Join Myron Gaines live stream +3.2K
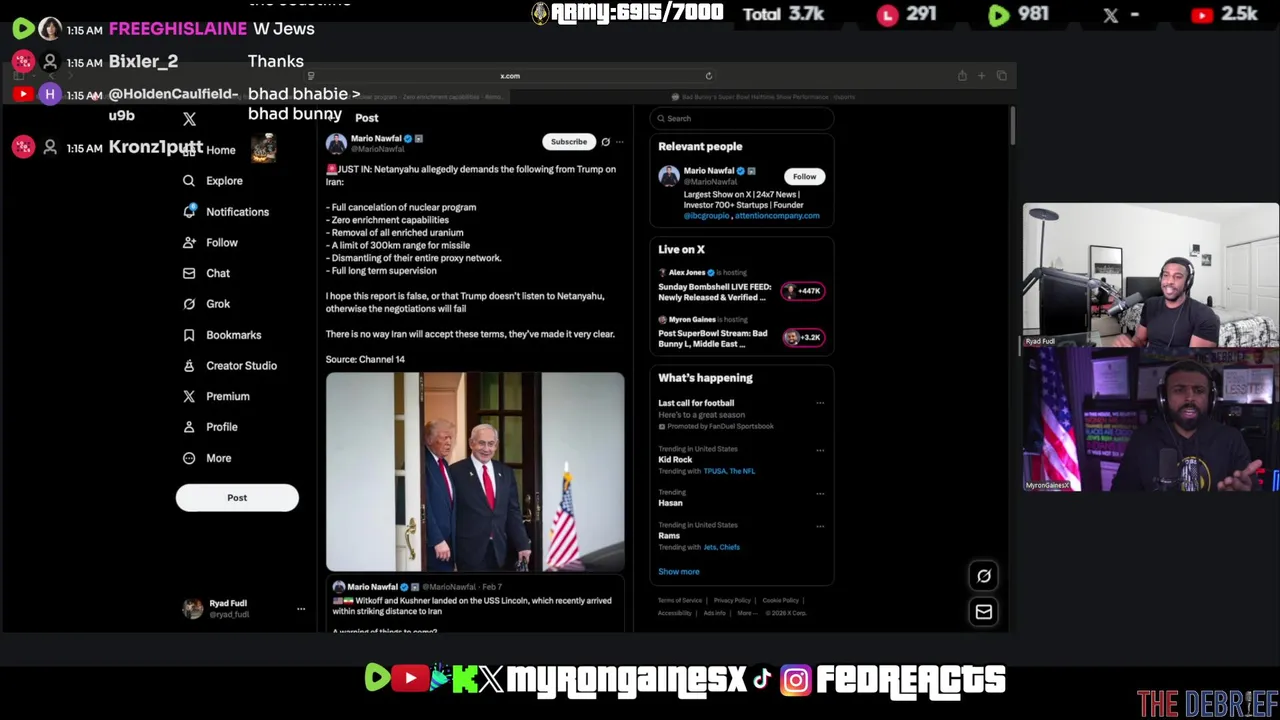1280x720 pixels. 803,337
